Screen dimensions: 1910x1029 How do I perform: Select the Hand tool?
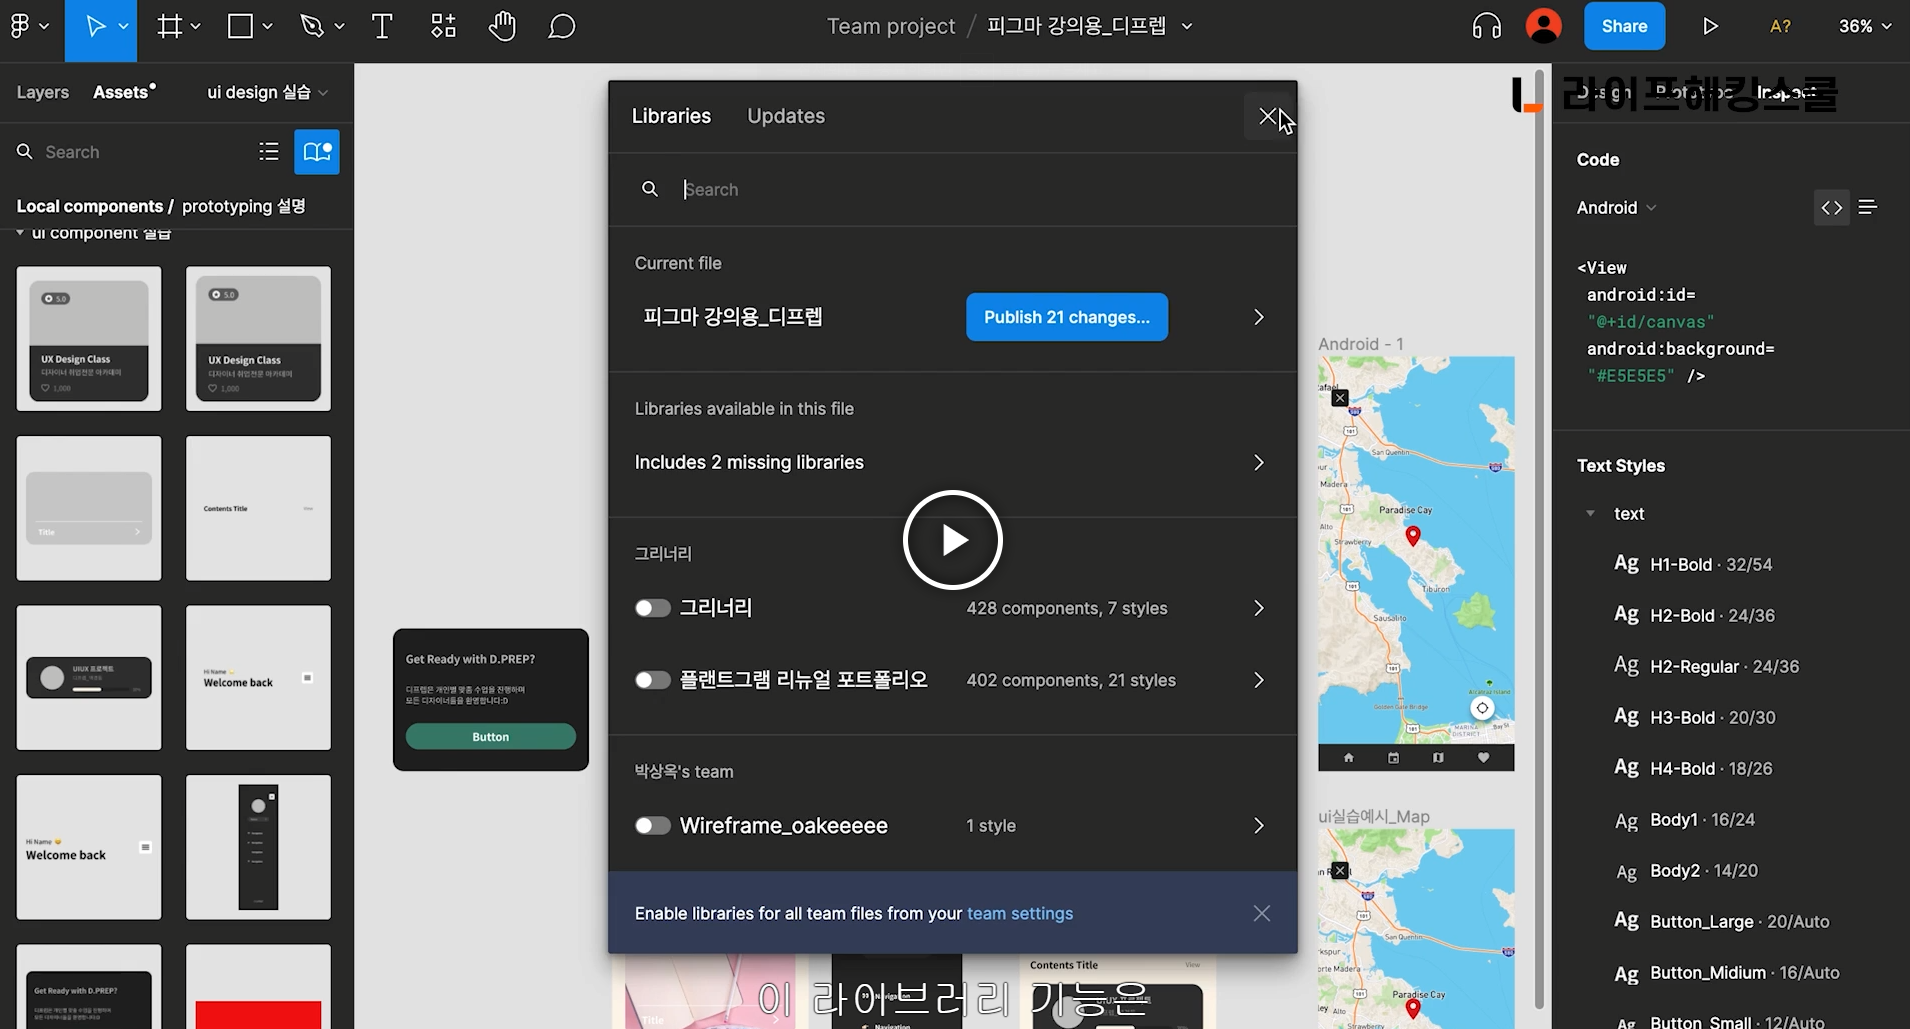502,26
